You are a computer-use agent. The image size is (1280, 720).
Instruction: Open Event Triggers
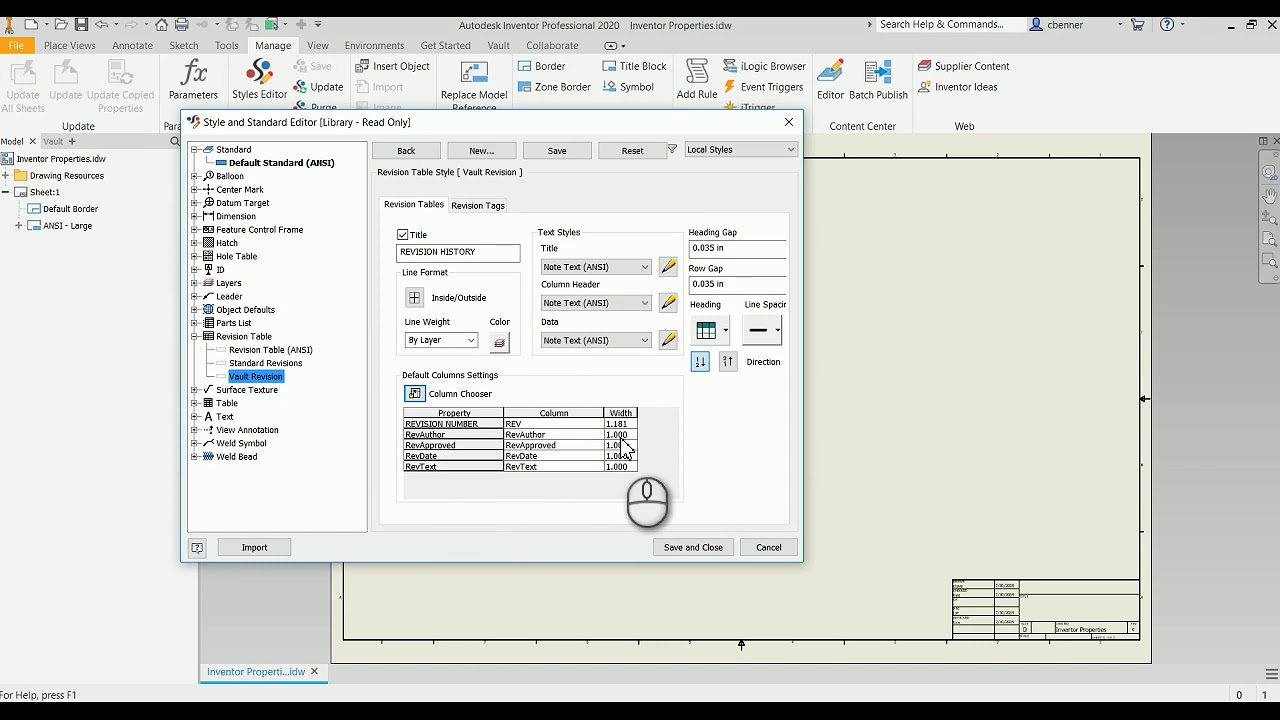tap(763, 87)
